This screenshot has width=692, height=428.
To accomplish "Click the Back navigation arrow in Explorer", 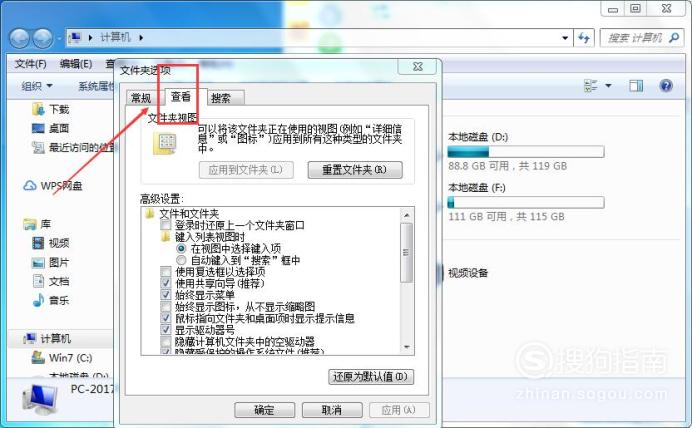I will pos(19,38).
